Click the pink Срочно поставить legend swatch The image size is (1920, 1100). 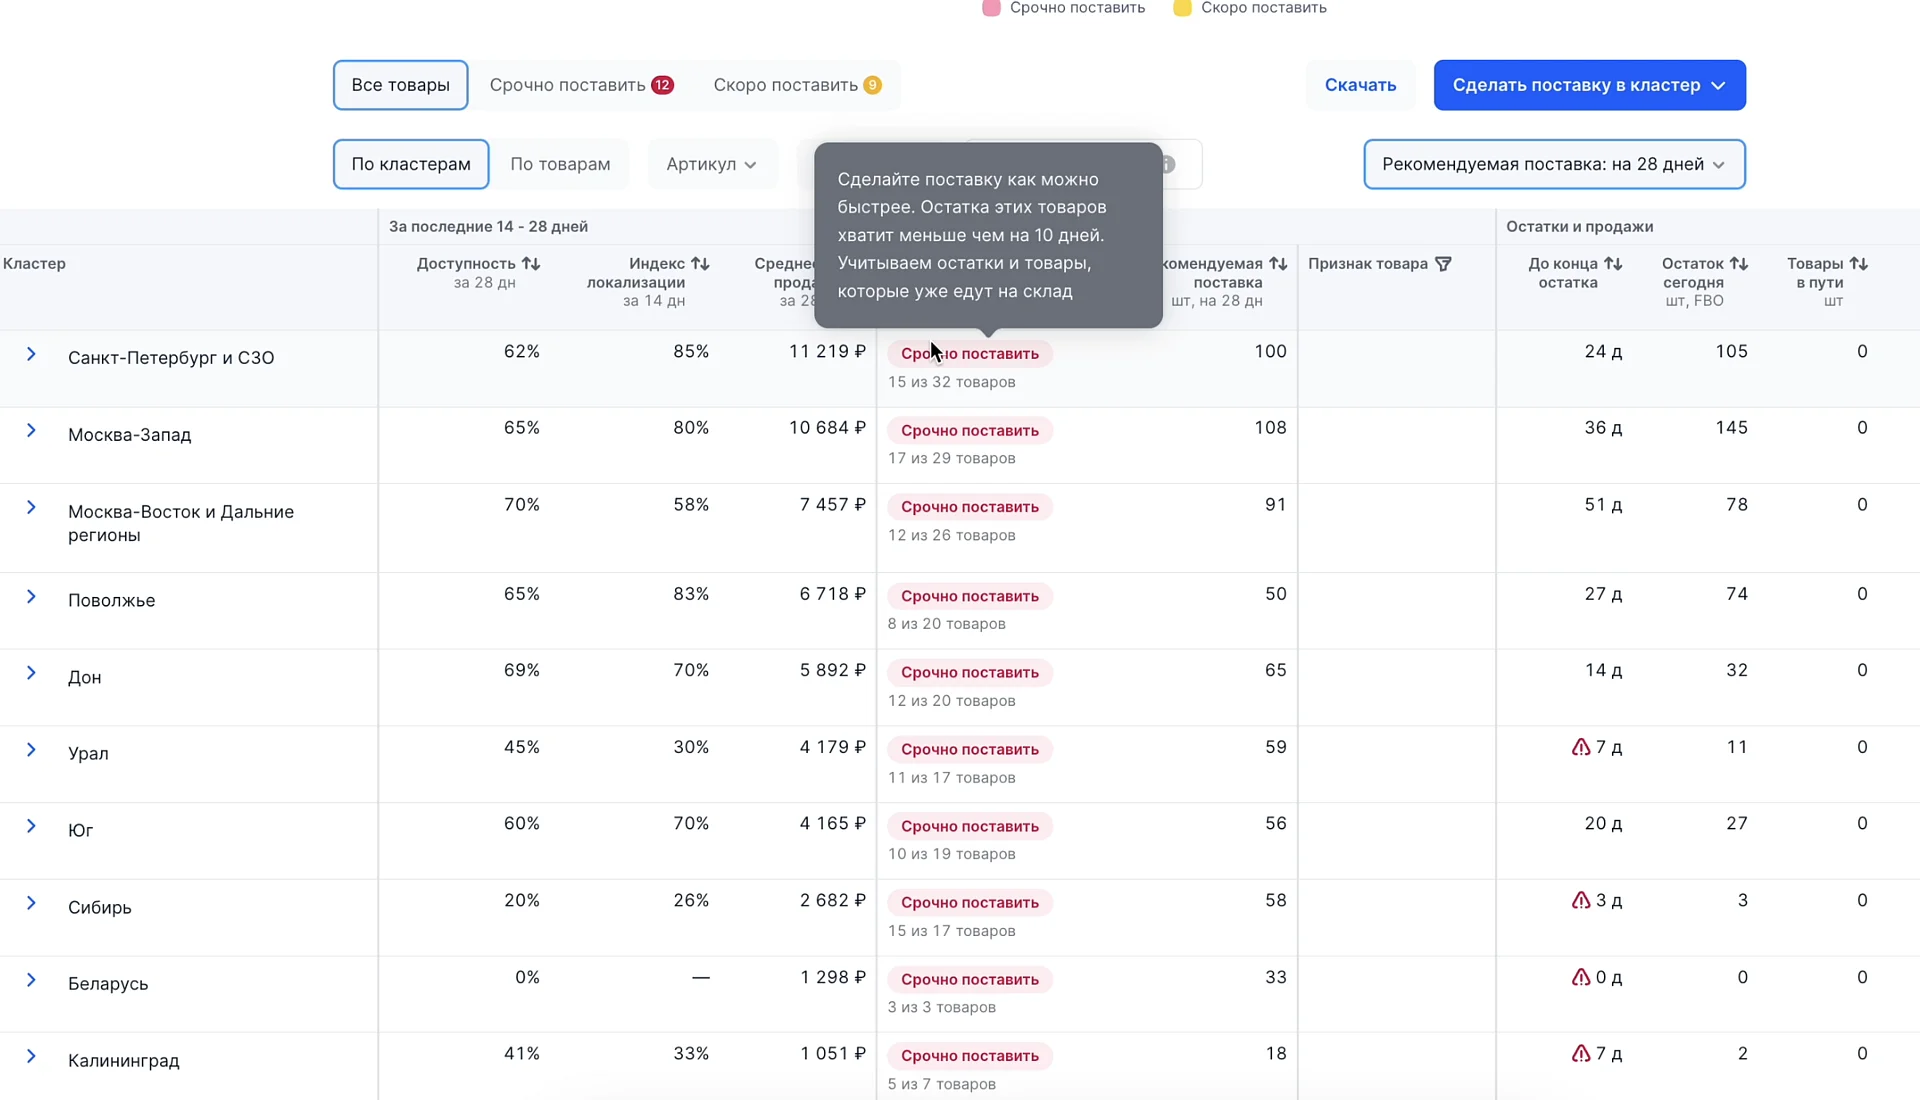(991, 8)
